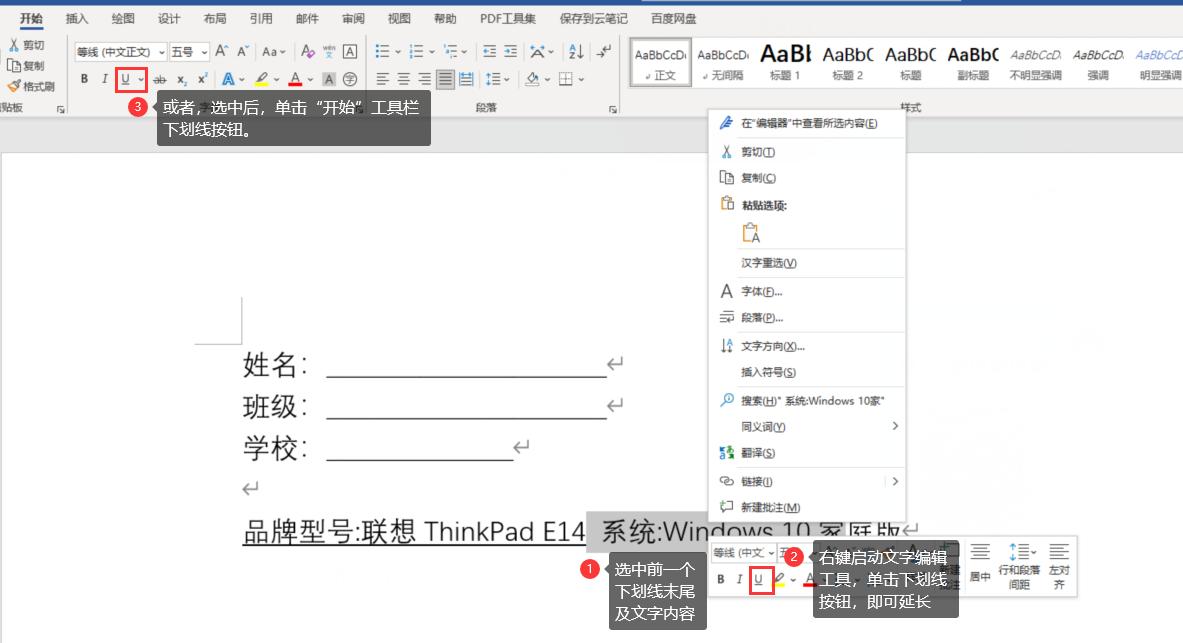Click the bulleted list icon
Image resolution: width=1183 pixels, height=643 pixels.
[381, 50]
